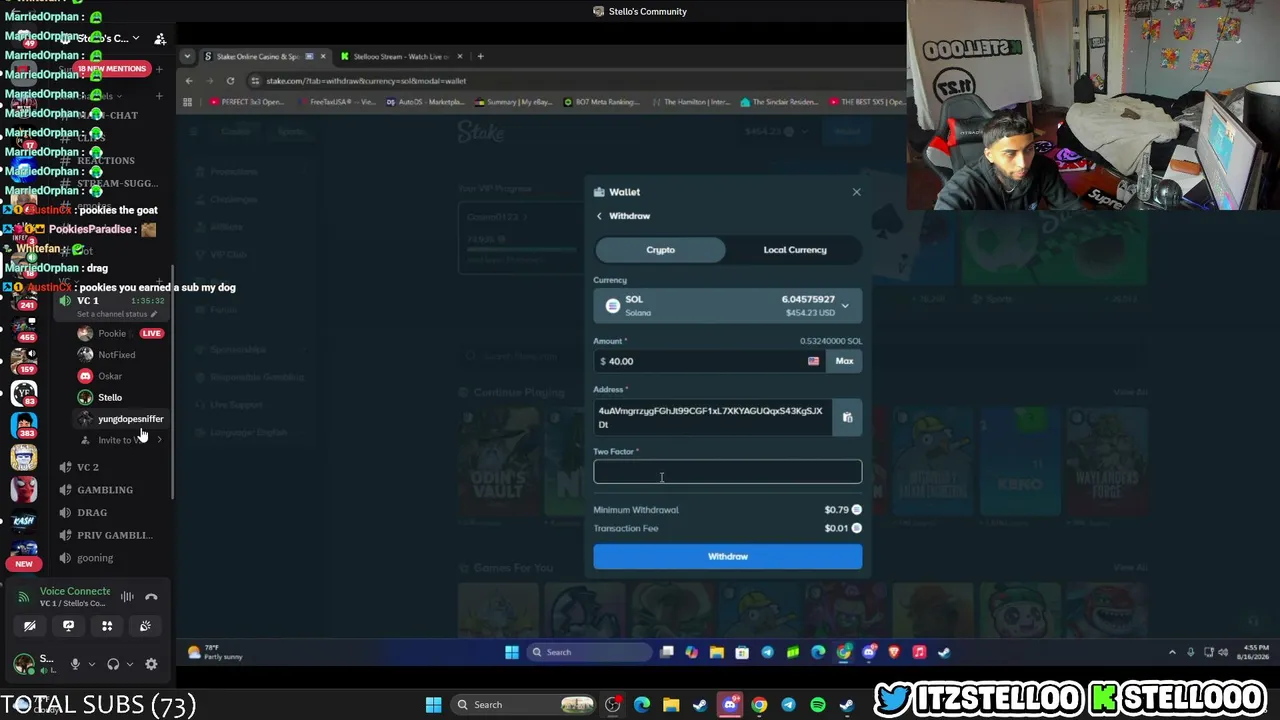Show hidden tray icons on inner taskbar
Viewport: 1280px width, 720px height.
pyautogui.click(x=1172, y=652)
